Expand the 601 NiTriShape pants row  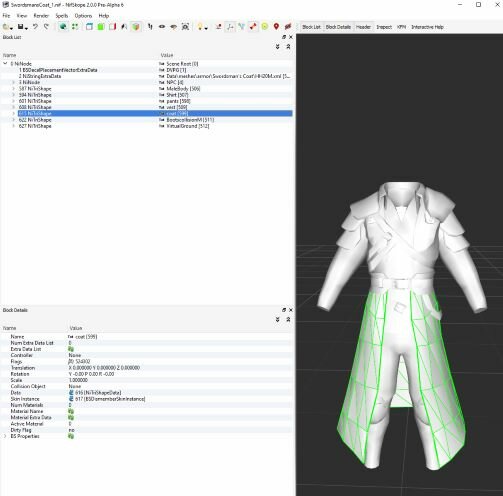pyautogui.click(x=14, y=101)
